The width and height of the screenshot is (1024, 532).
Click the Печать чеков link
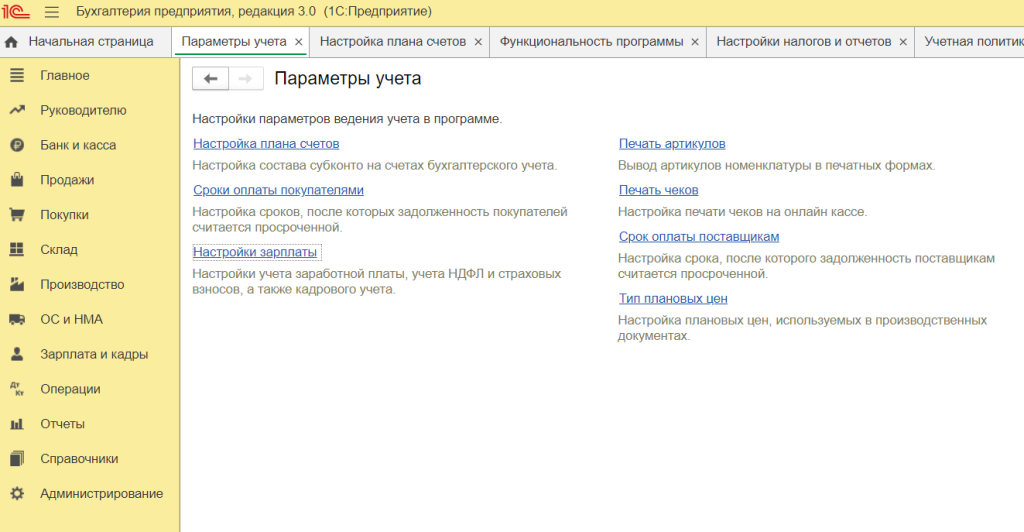(x=658, y=190)
